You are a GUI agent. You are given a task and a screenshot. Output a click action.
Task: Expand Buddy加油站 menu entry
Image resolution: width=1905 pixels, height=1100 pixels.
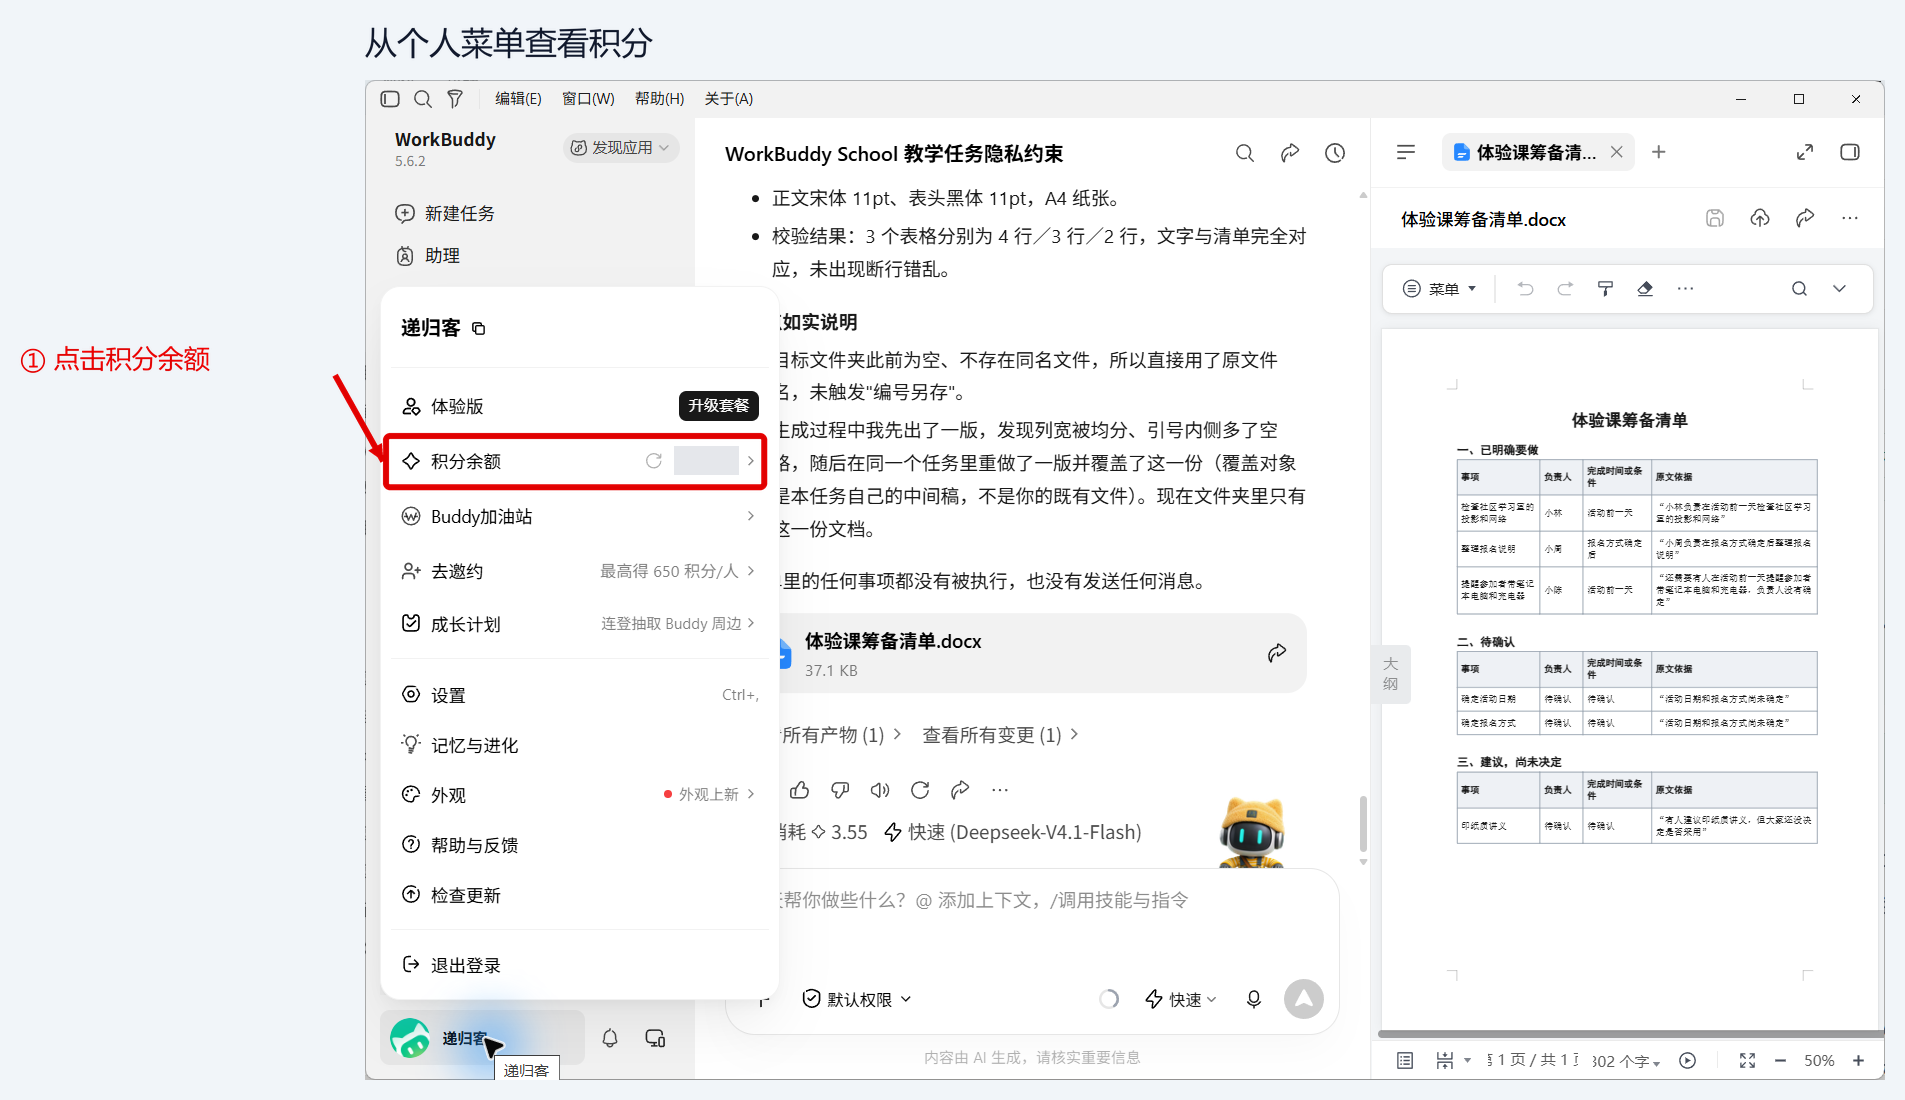pyautogui.click(x=578, y=516)
